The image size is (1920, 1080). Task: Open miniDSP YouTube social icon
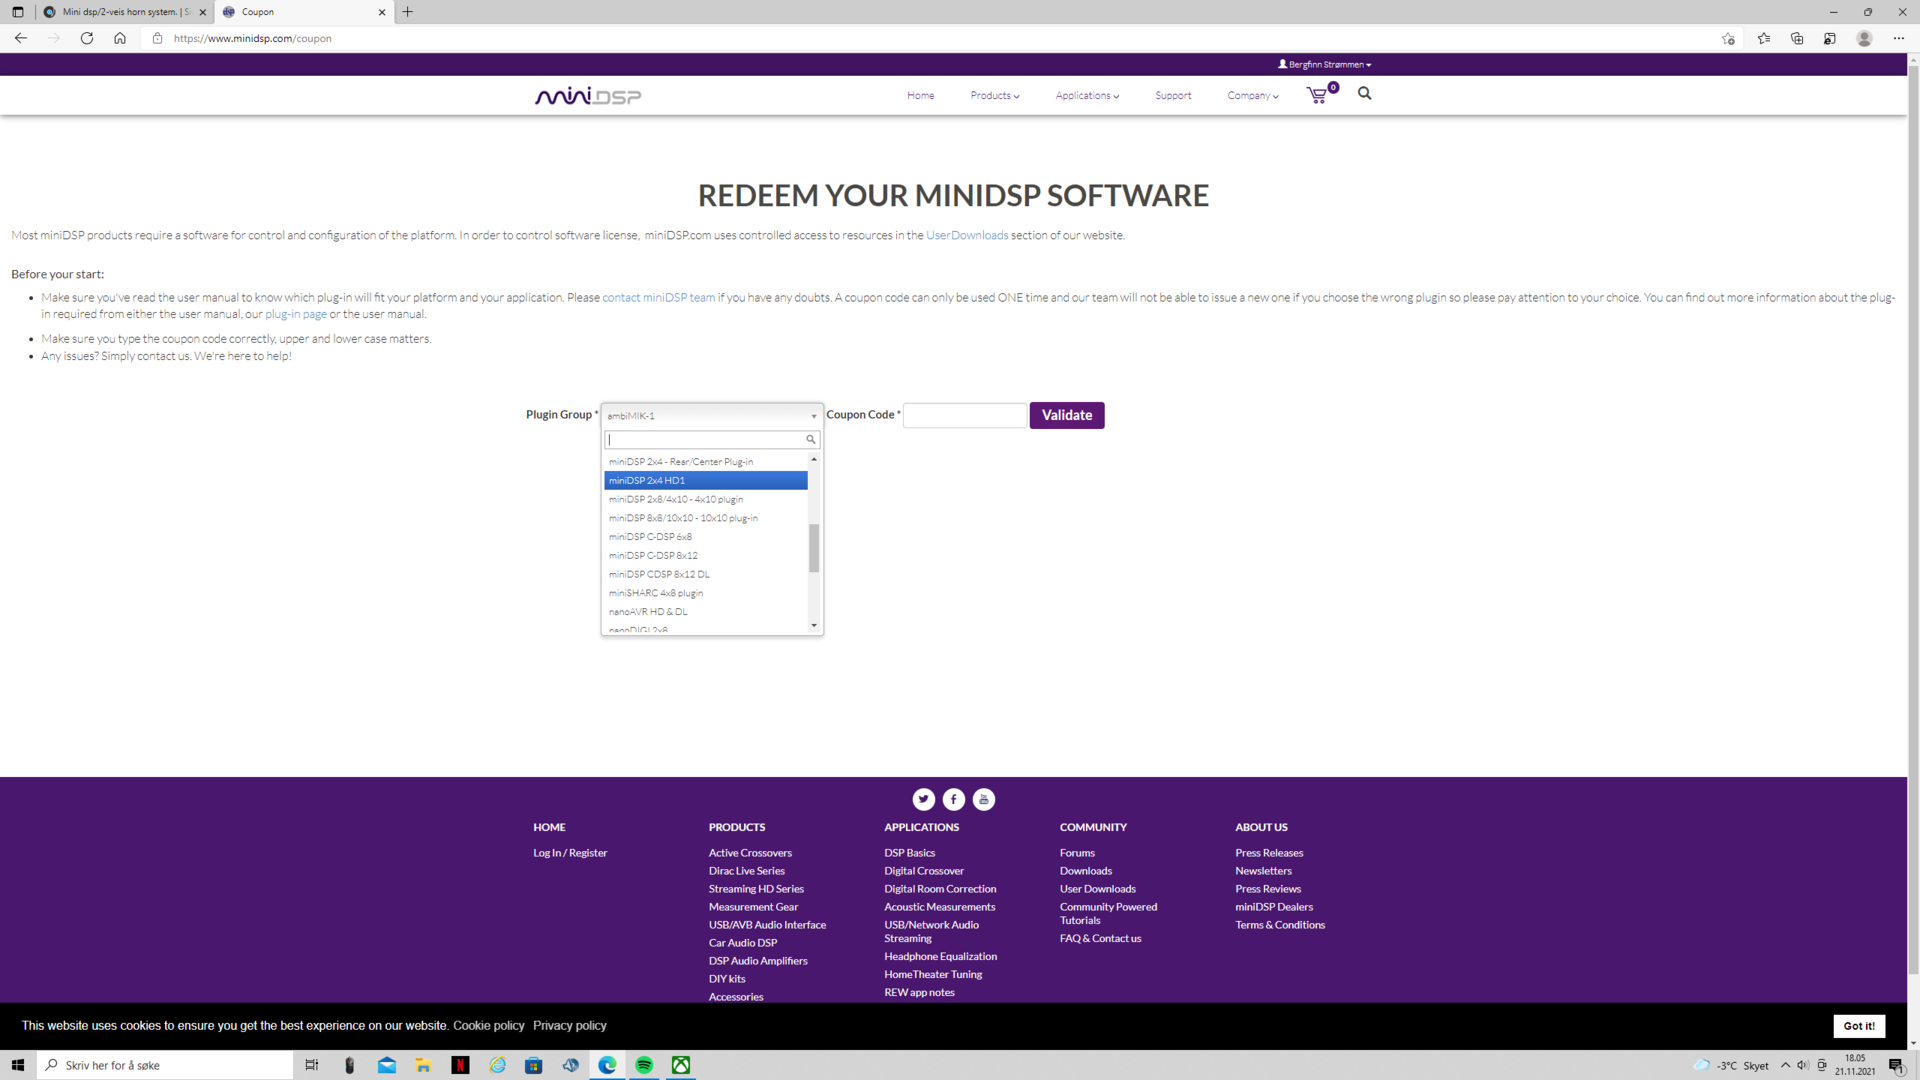(984, 799)
